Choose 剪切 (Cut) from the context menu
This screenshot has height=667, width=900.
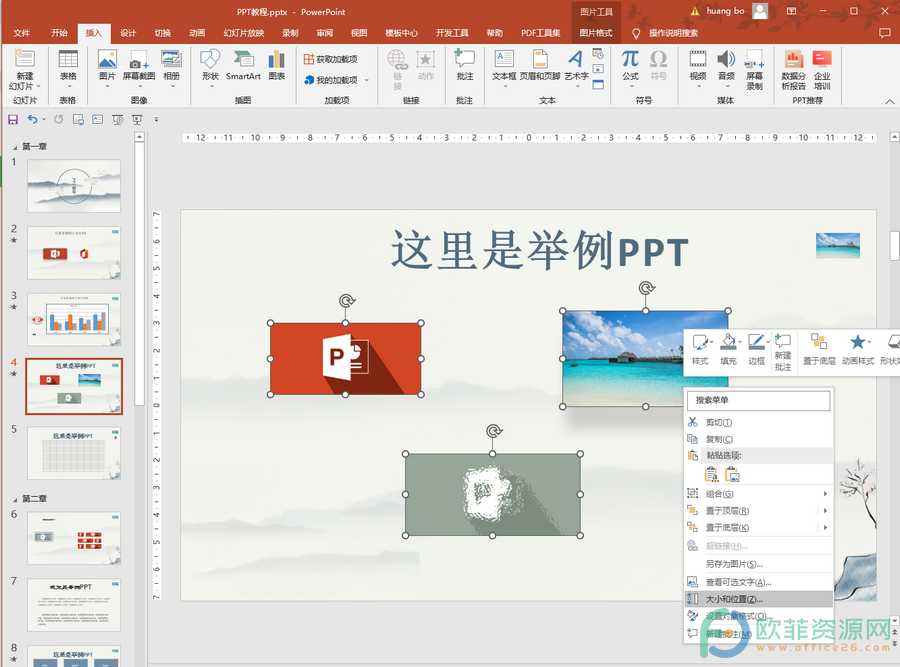tap(759, 422)
